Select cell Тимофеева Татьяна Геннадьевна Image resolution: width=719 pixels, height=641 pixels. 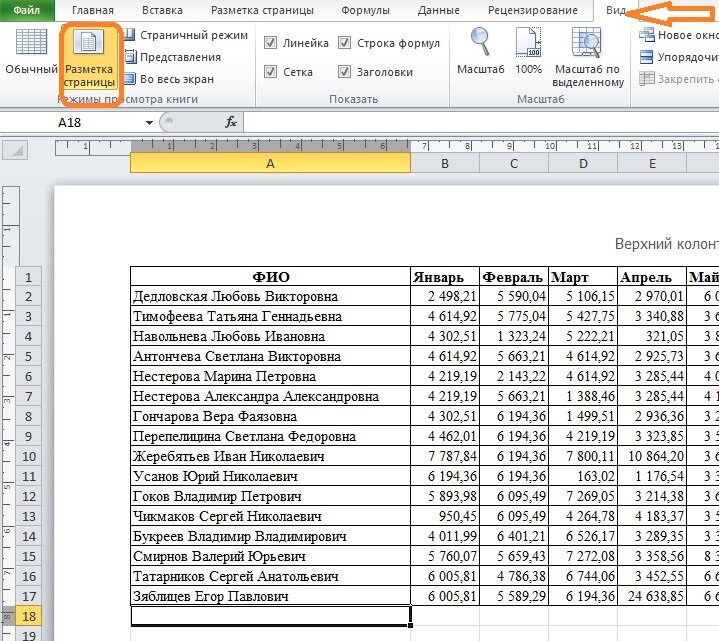tap(271, 316)
